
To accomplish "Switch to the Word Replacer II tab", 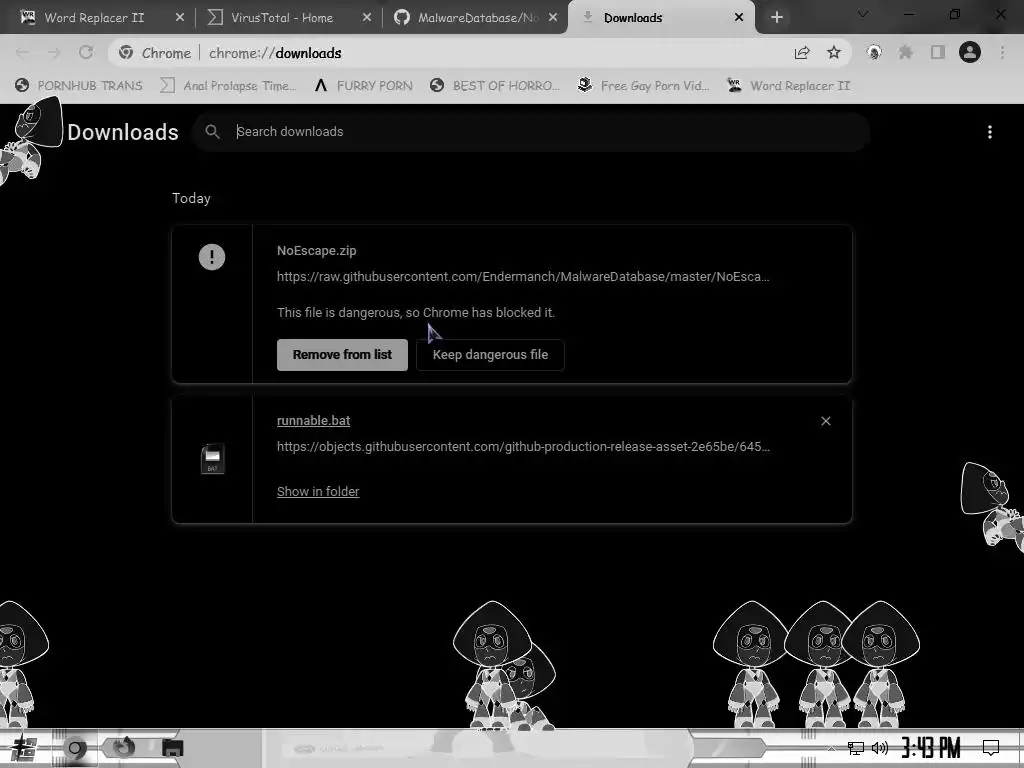I will [x=95, y=18].
